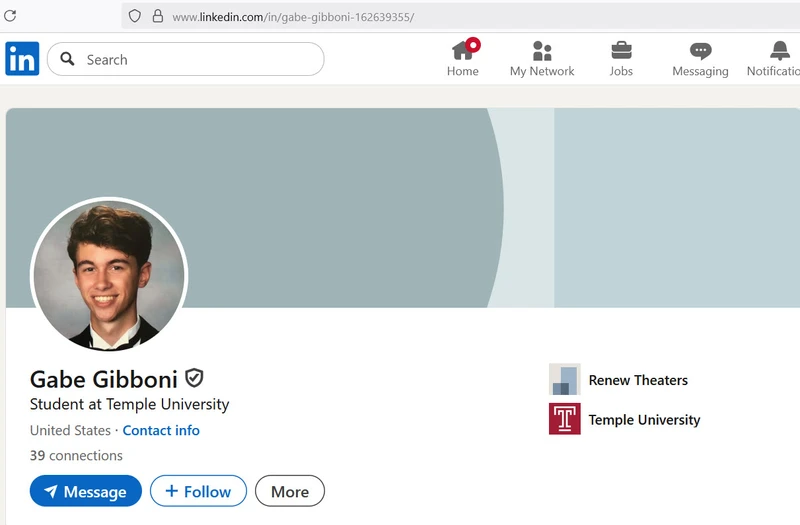Expand the More actions button
This screenshot has height=525, width=800.
point(290,491)
